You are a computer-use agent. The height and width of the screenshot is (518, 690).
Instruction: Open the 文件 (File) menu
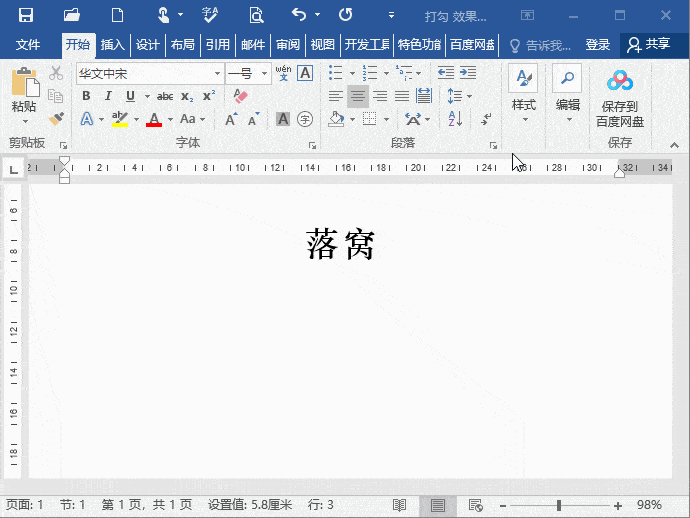[x=27, y=44]
